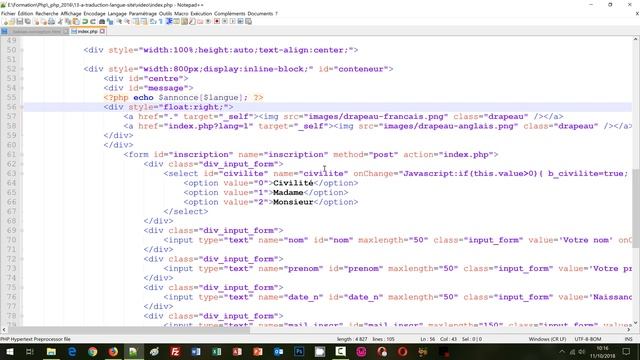Toggle Show All Characters icon

pos(161,22)
